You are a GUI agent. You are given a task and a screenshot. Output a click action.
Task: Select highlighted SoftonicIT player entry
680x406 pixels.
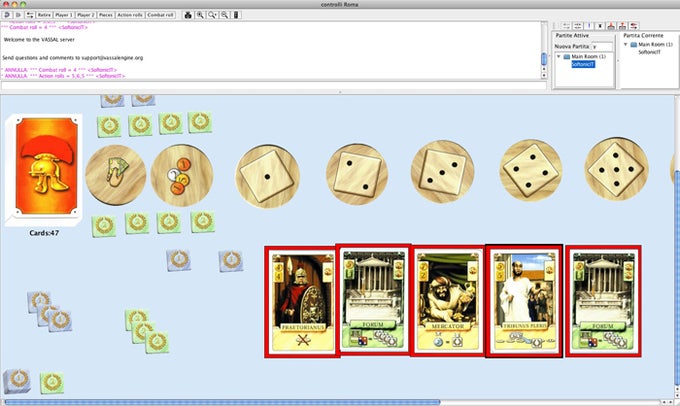coord(583,64)
